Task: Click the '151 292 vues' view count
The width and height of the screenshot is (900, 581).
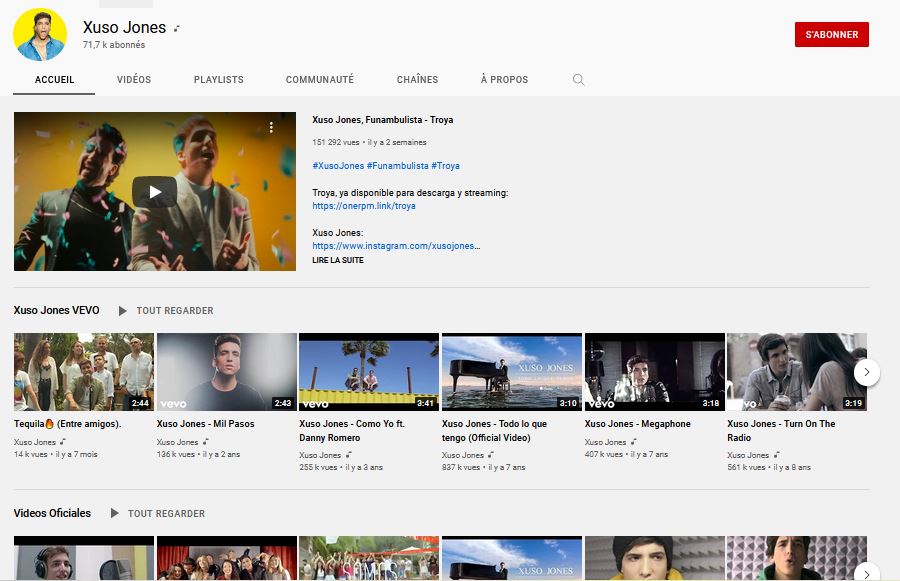Action: coord(336,142)
